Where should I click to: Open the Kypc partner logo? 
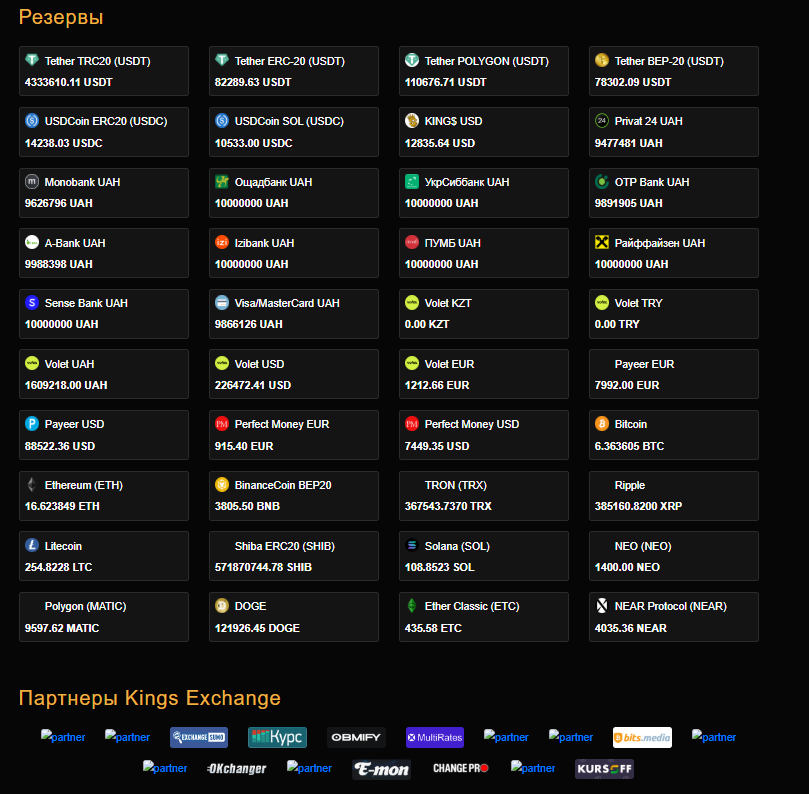pyautogui.click(x=278, y=737)
